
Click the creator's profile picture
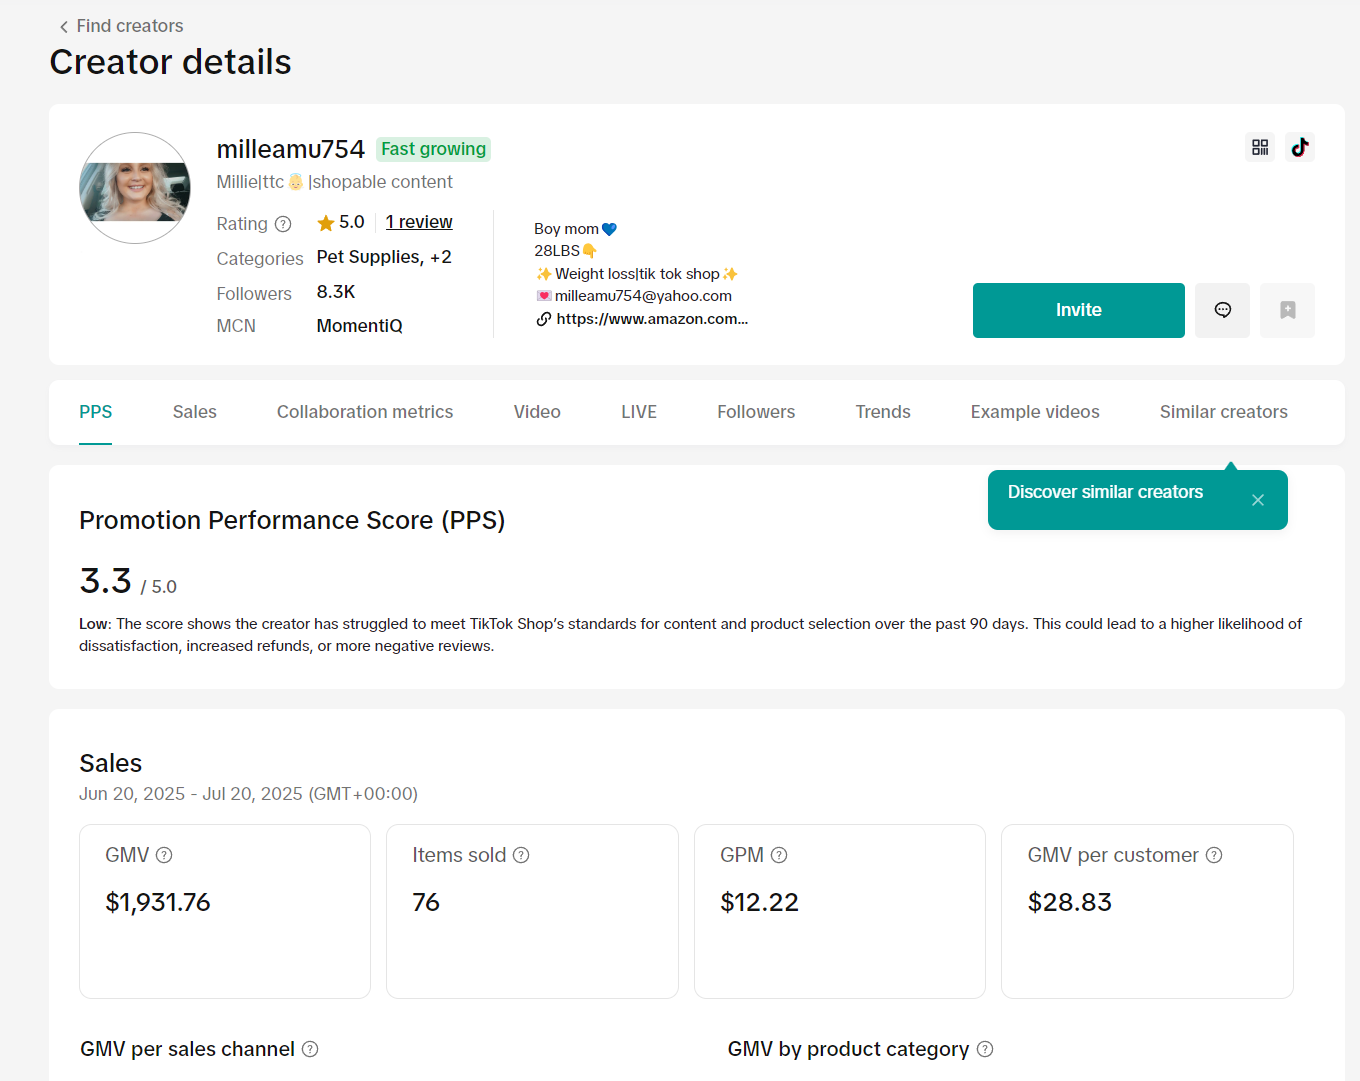coord(135,188)
